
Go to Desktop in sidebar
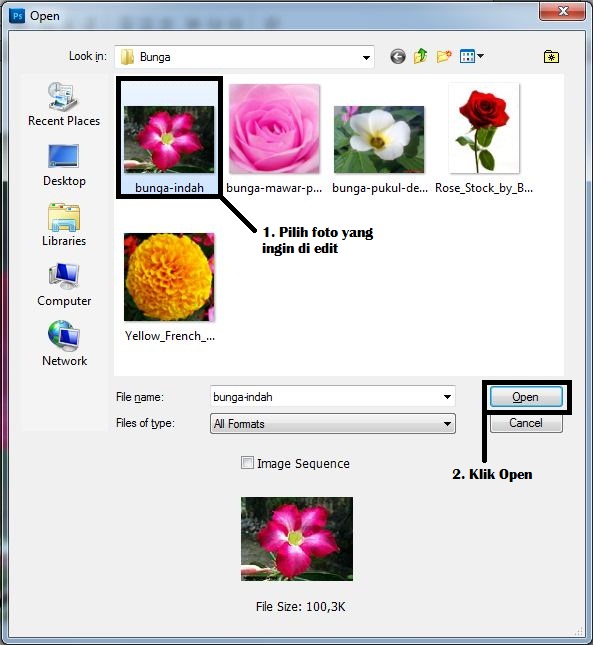click(x=64, y=165)
